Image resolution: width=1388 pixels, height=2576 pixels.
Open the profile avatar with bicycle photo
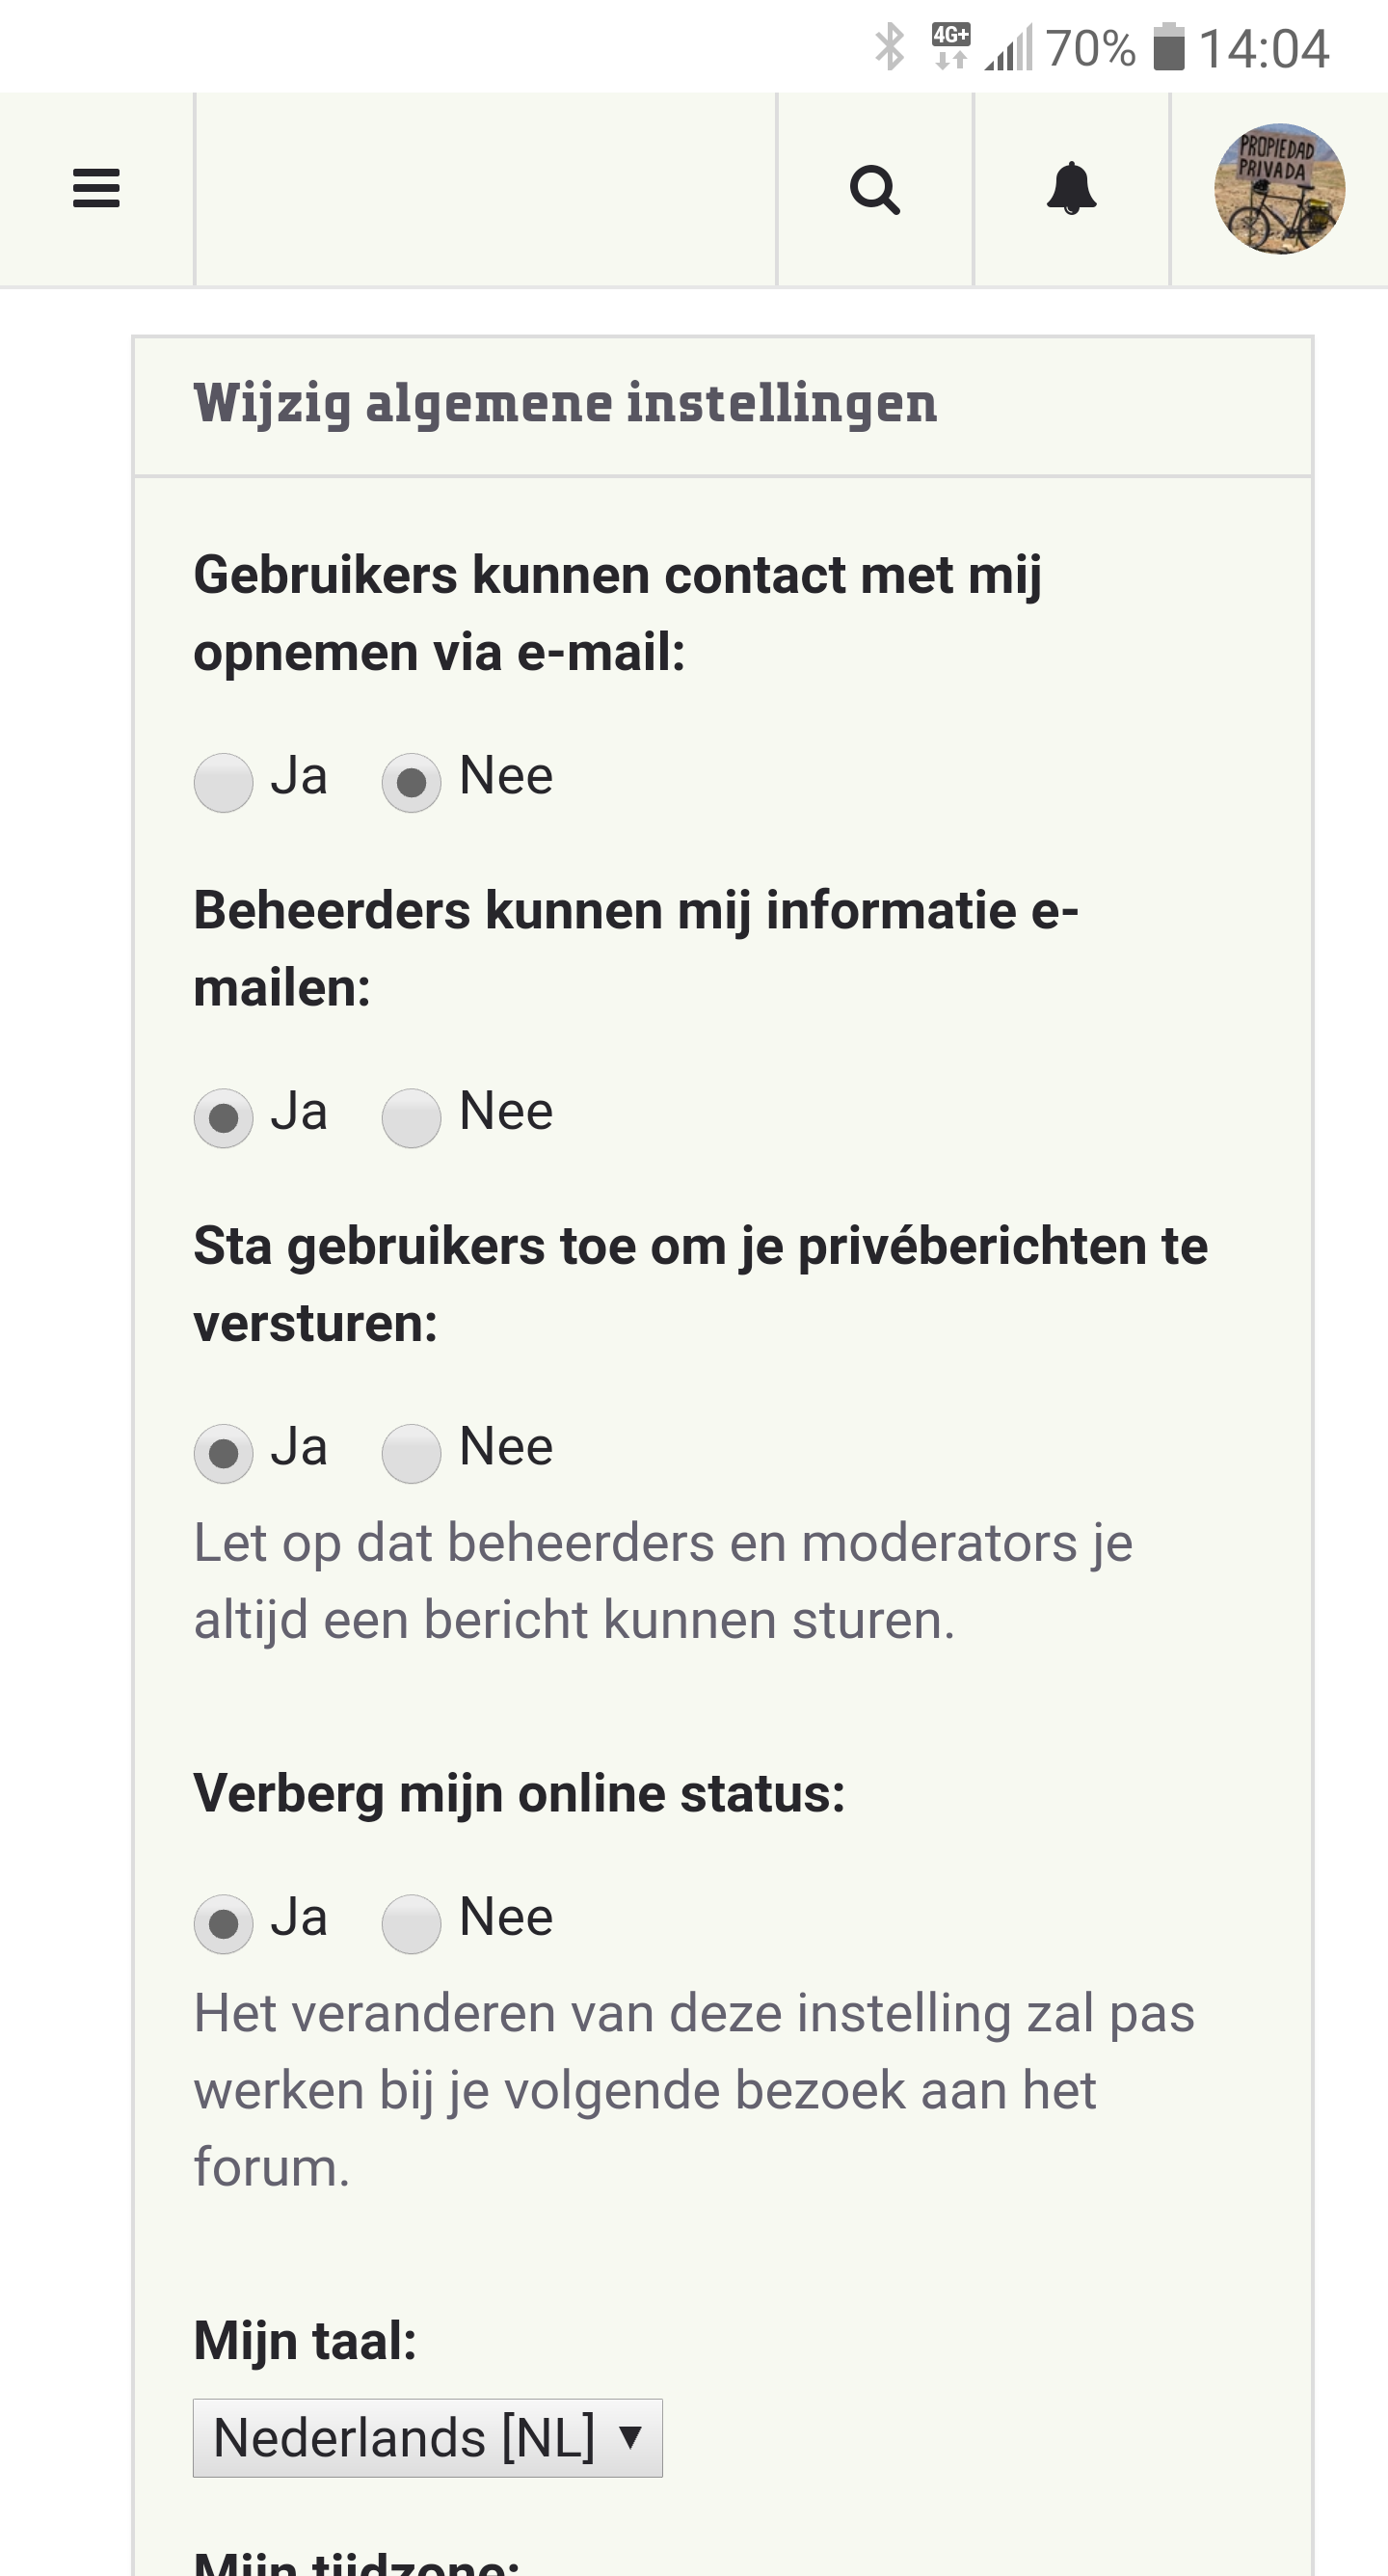pos(1279,189)
